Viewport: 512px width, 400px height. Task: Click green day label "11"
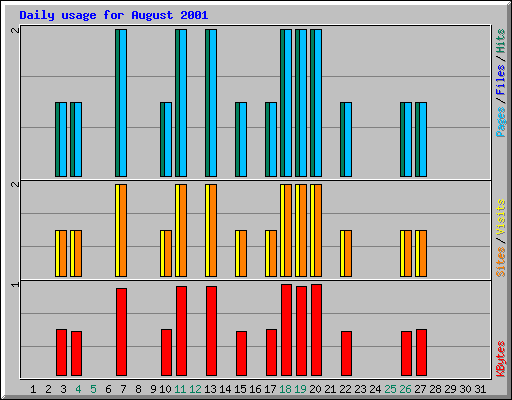pos(180,389)
